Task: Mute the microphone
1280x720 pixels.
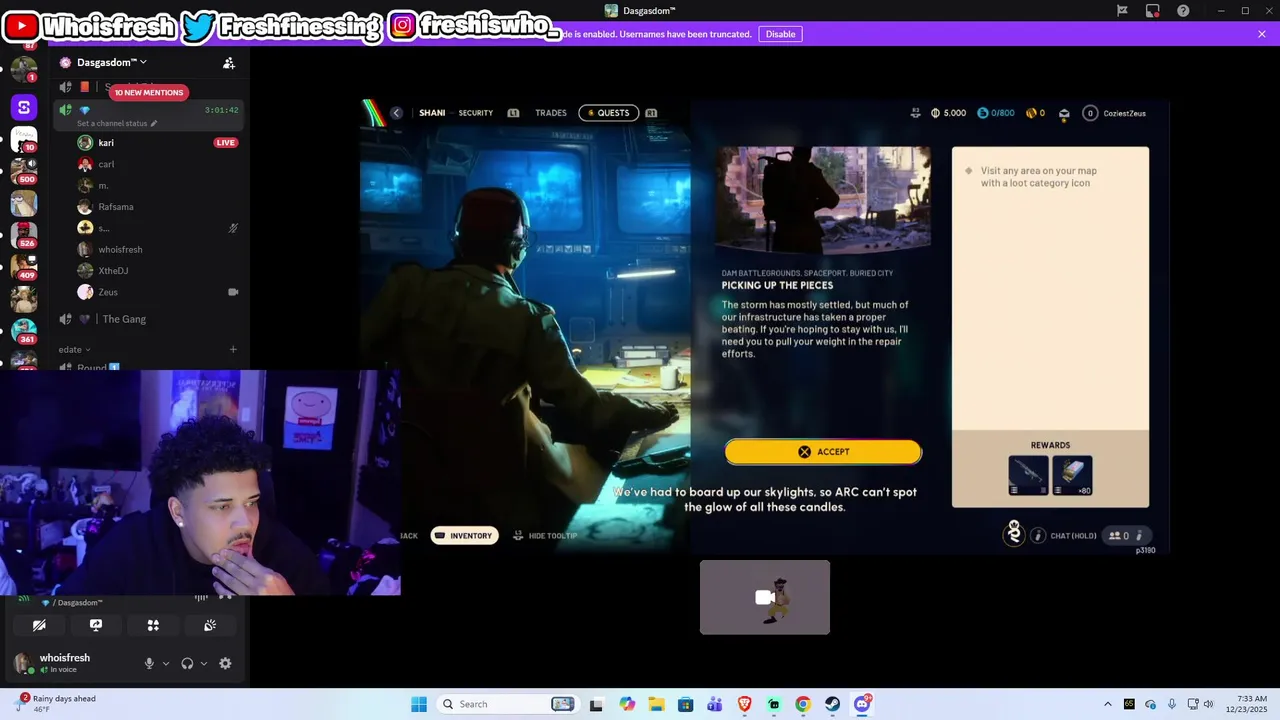Action: tap(149, 663)
